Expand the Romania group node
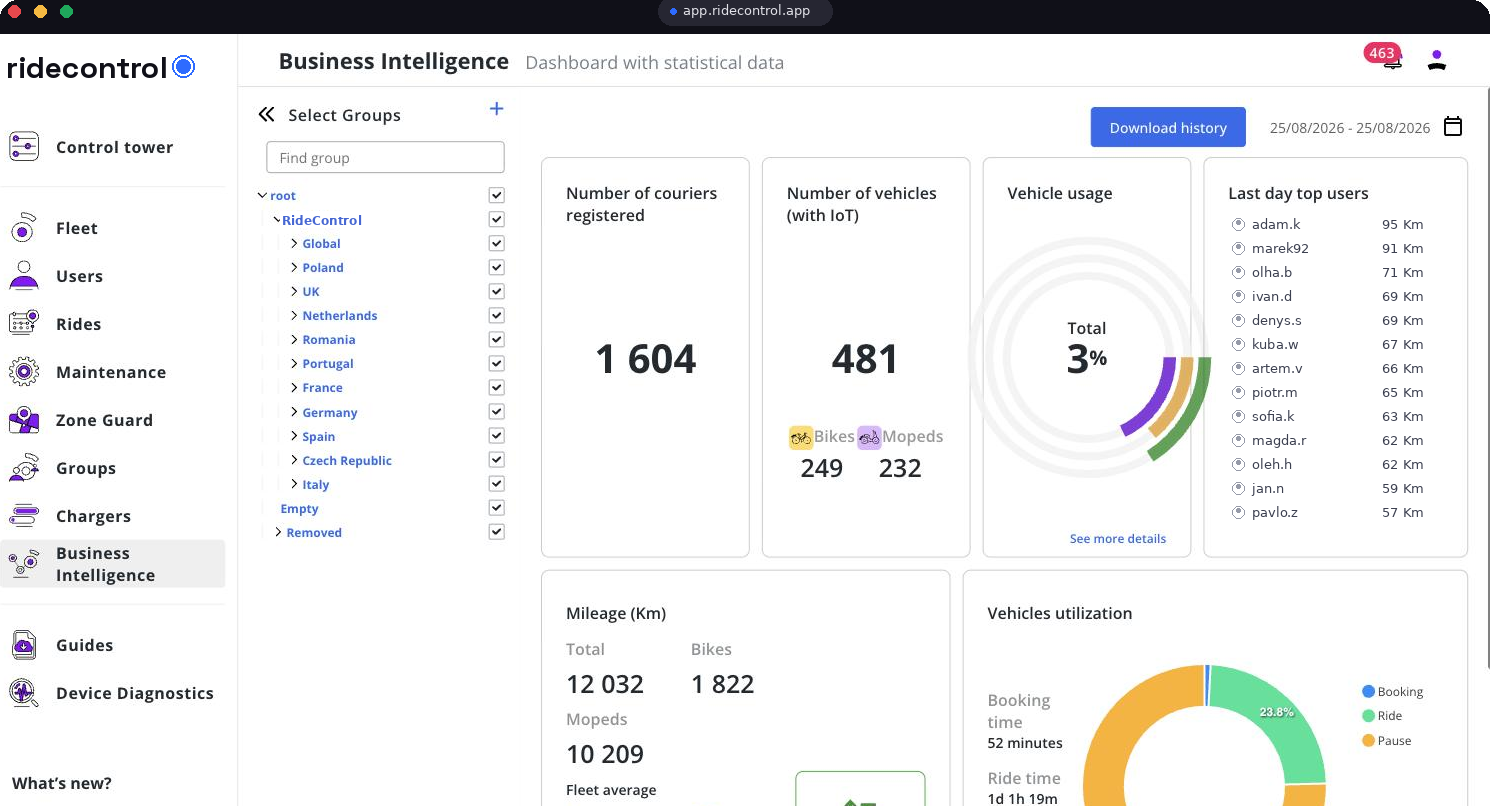Viewport: 1490px width, 806px height. pos(294,339)
